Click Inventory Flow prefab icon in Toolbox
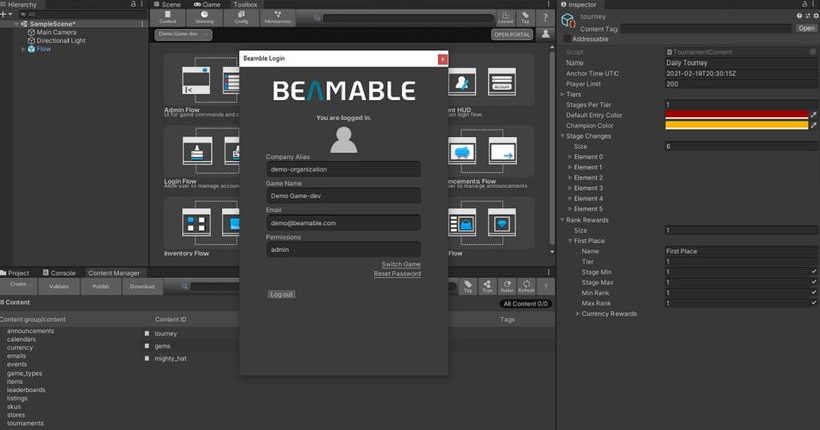Screen dimensions: 820x430 197,222
